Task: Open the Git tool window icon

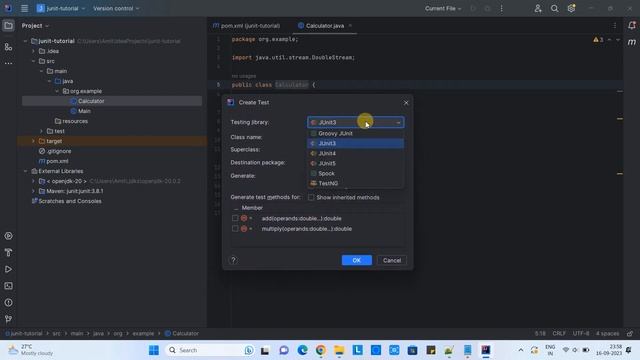Action: coord(8,319)
